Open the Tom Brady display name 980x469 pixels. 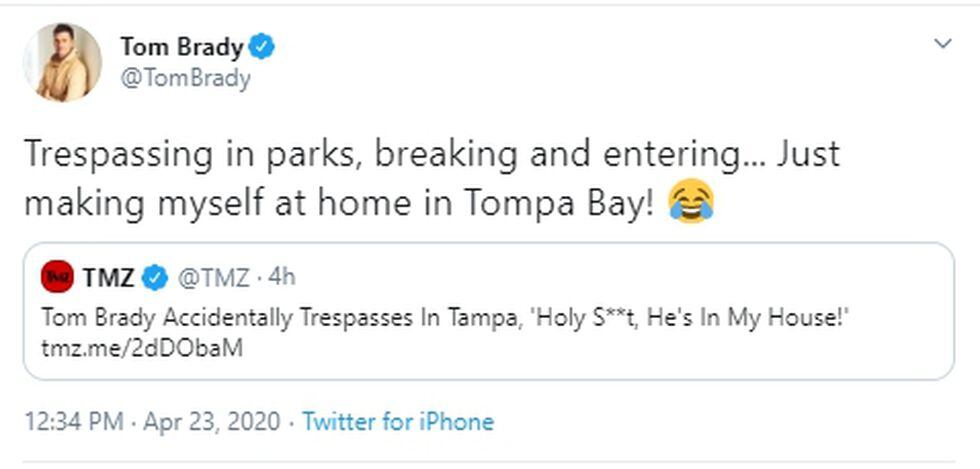pyautogui.click(x=181, y=46)
